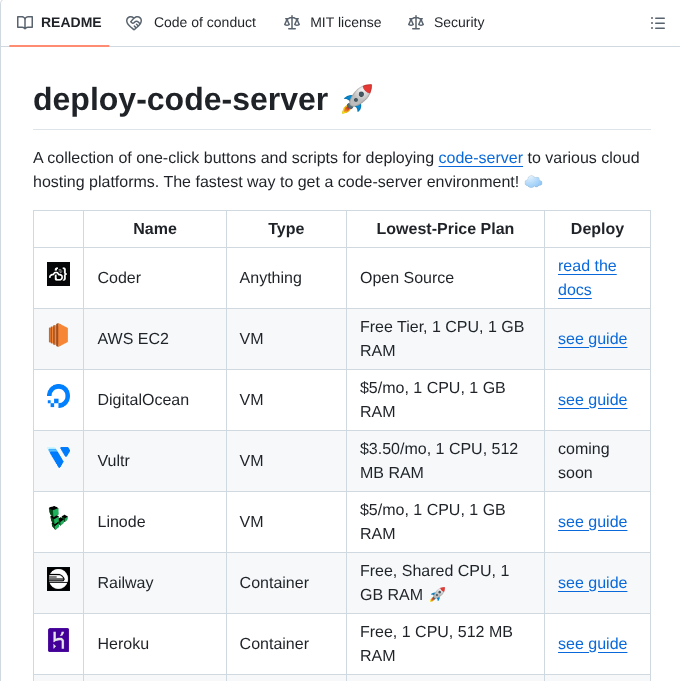Click the Type column header

pos(286,229)
